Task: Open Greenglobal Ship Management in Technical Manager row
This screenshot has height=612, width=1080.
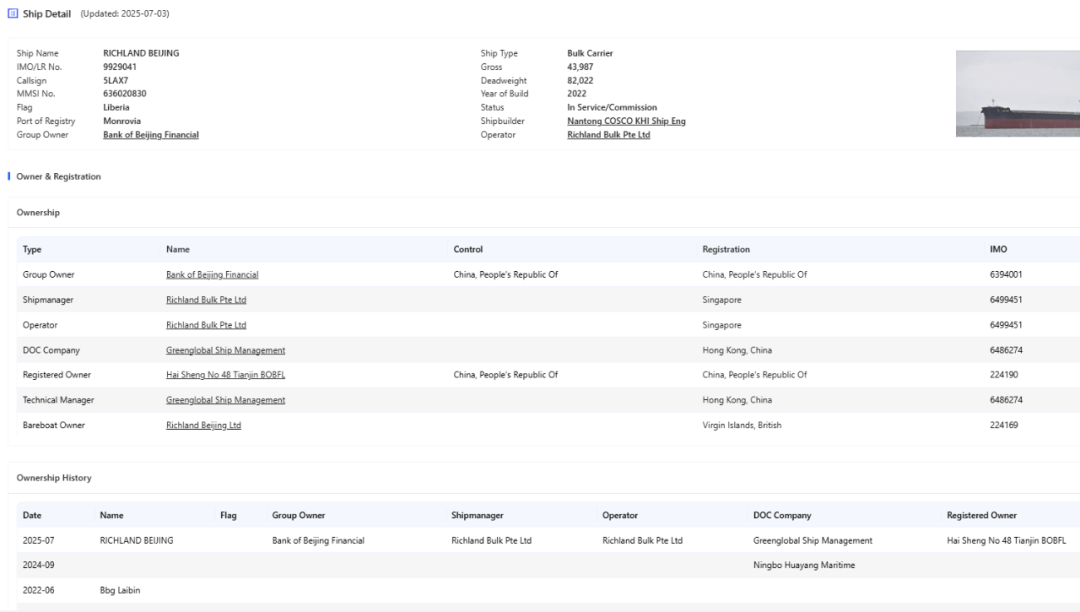Action: (225, 400)
